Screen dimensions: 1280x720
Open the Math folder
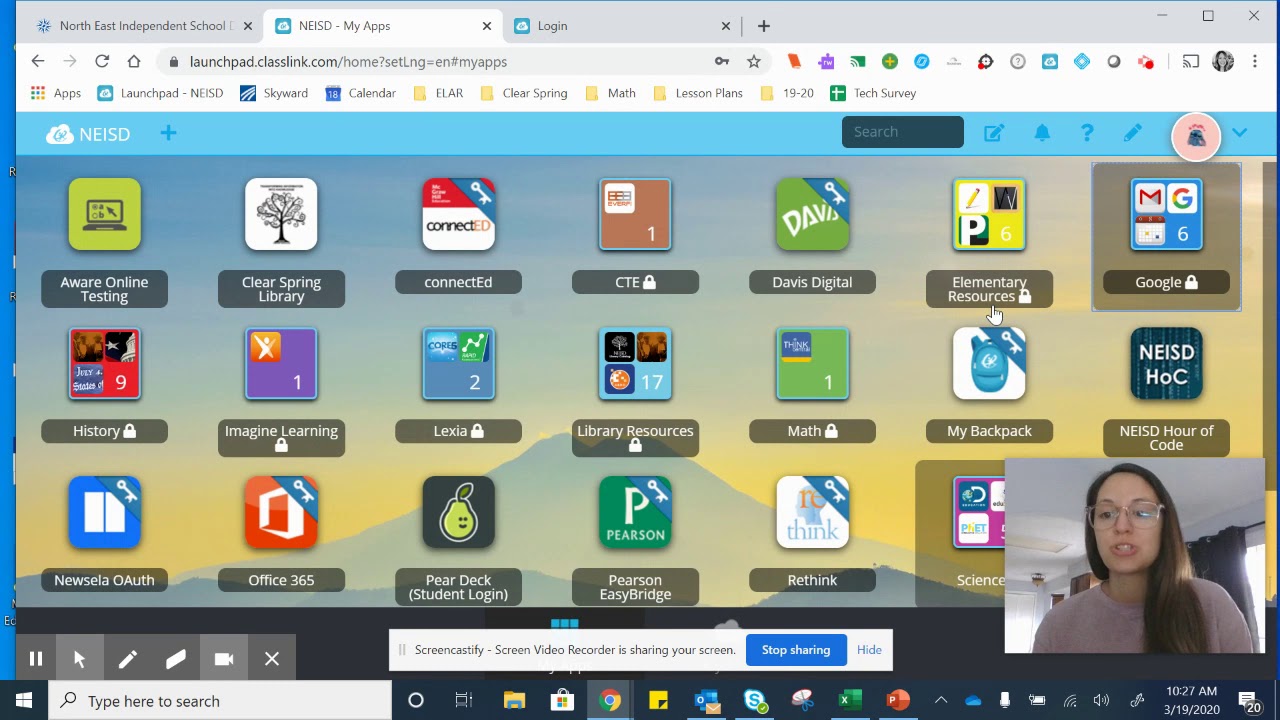tap(812, 363)
